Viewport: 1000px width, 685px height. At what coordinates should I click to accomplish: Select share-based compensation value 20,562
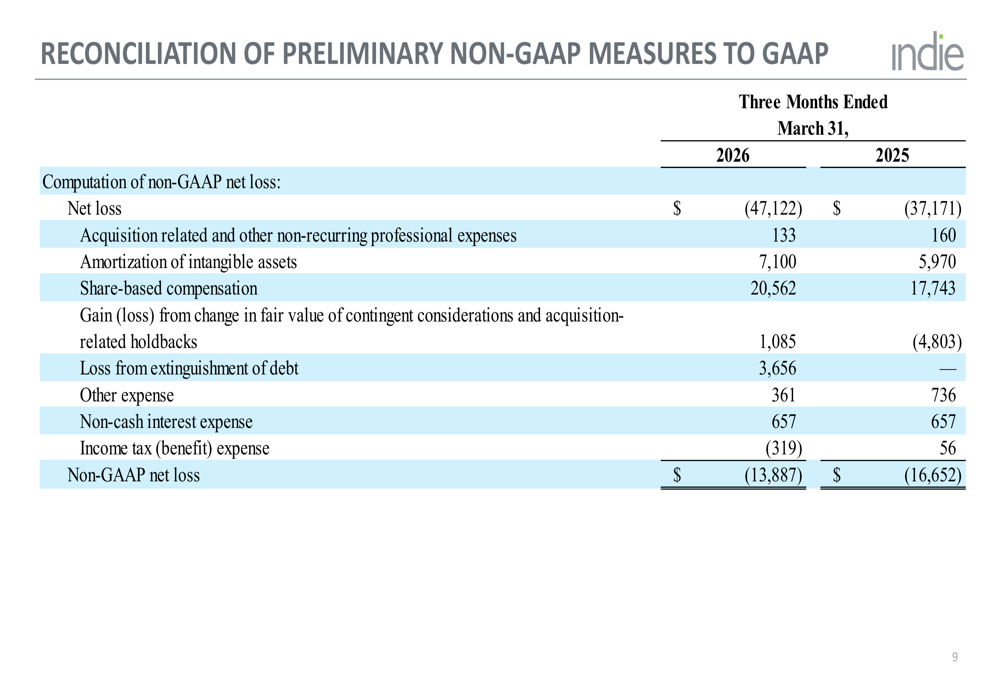[x=773, y=288]
